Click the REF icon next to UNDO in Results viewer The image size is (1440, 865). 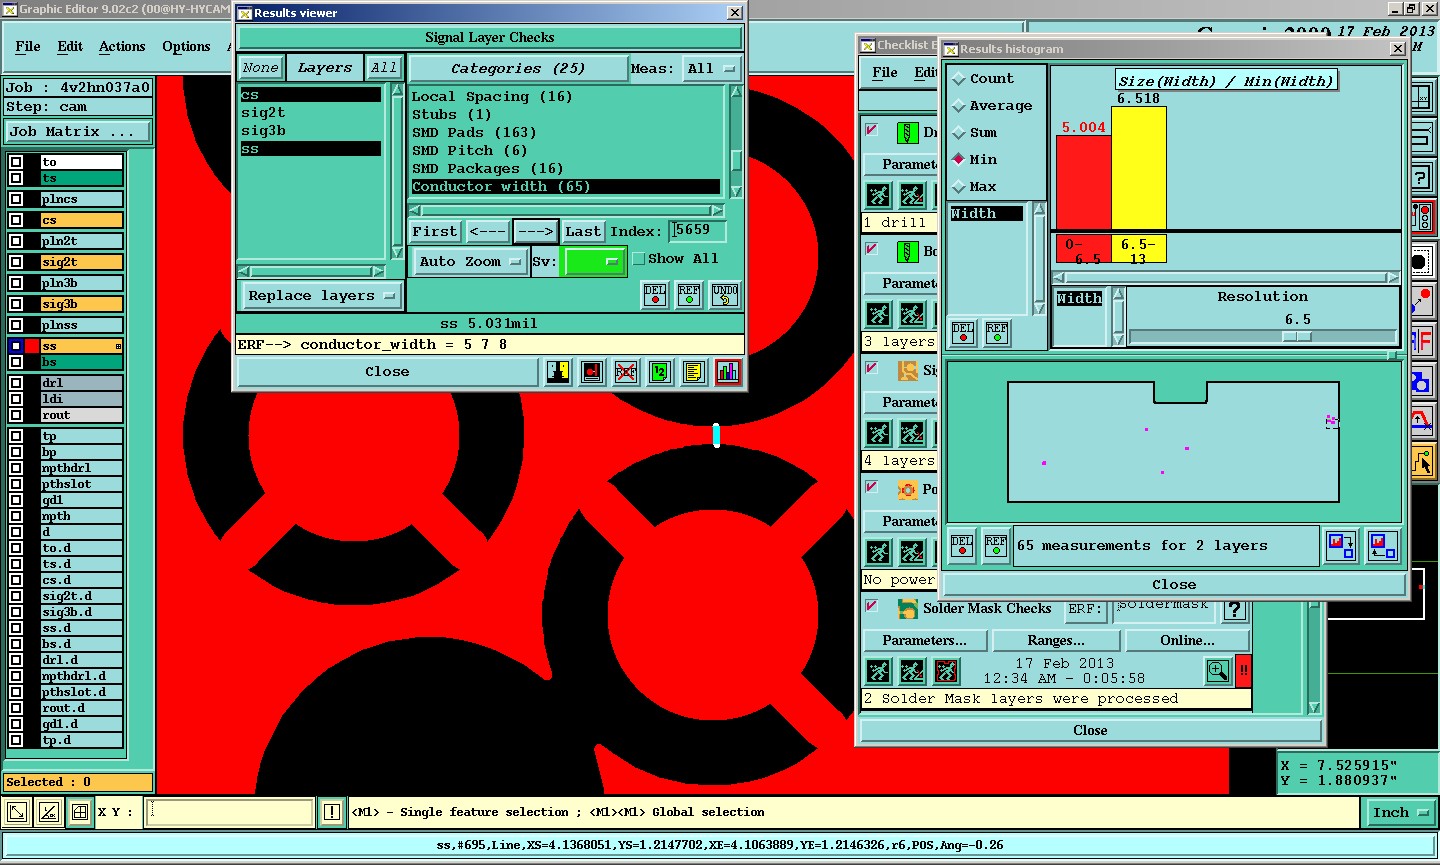point(689,295)
